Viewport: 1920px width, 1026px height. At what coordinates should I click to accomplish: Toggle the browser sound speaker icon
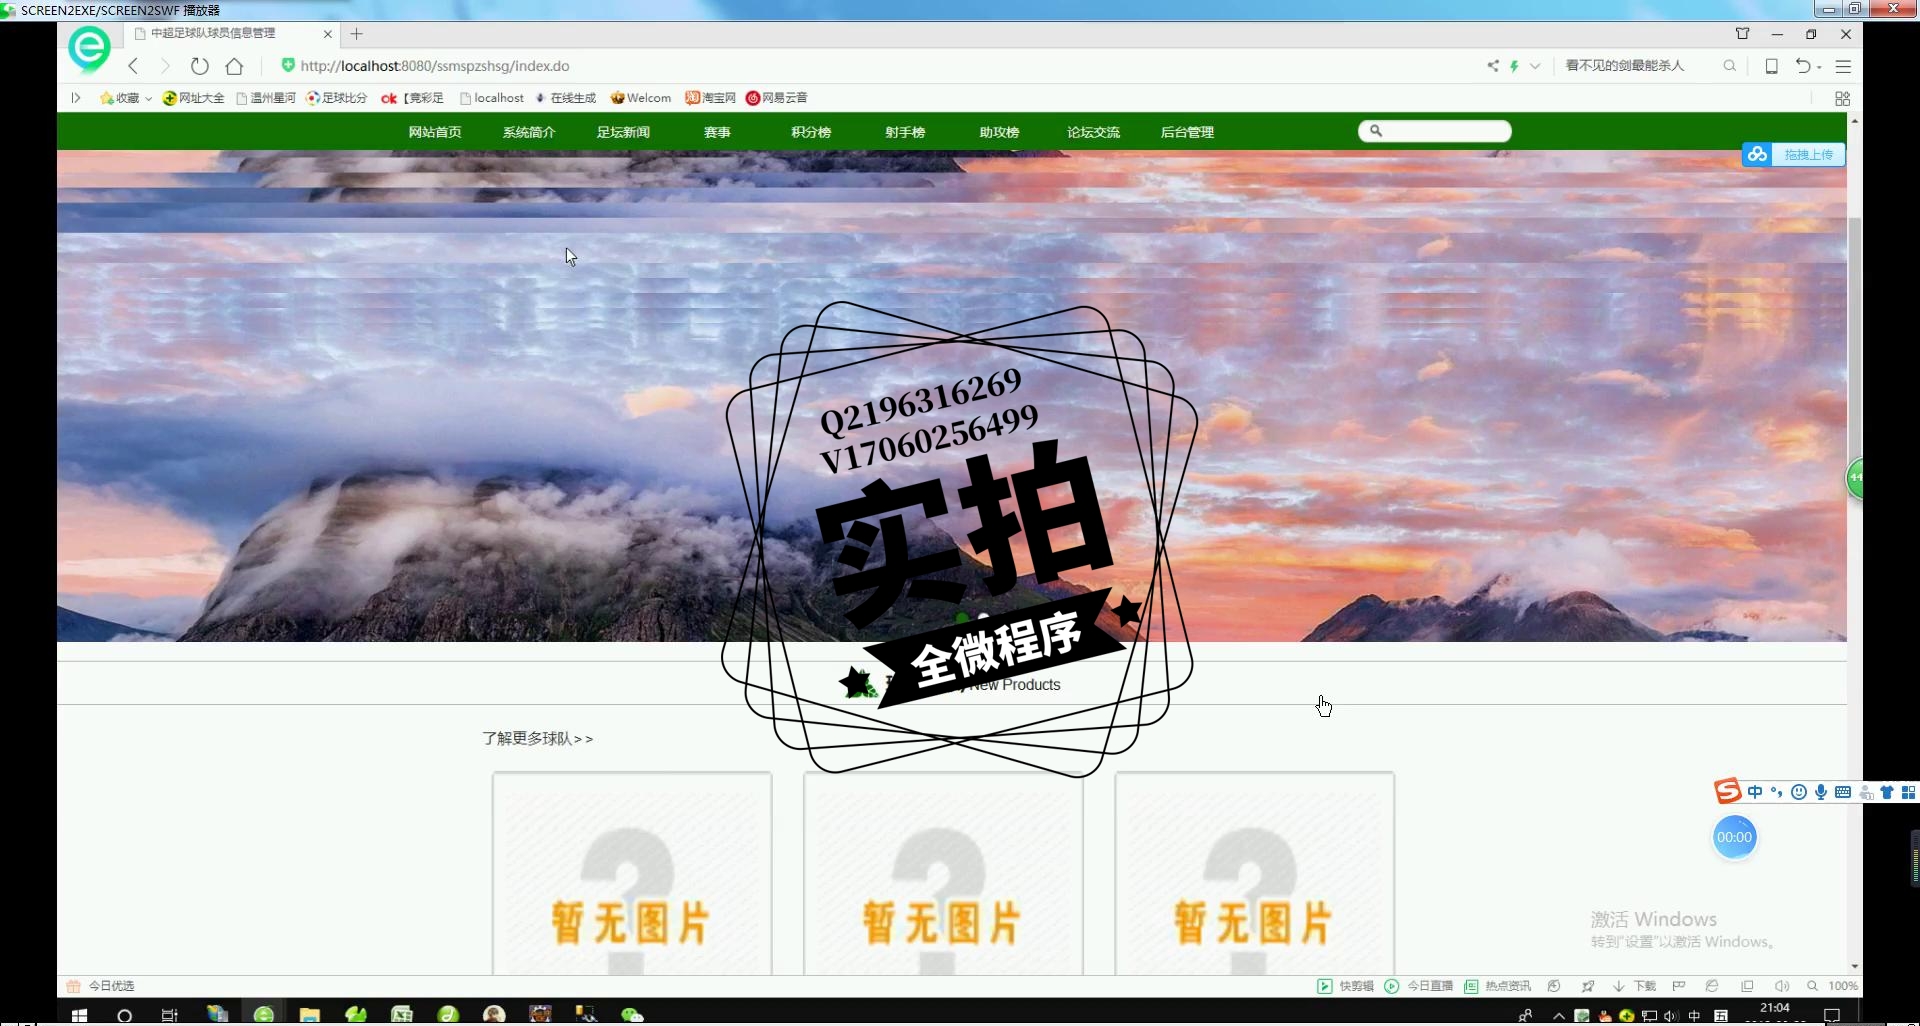coord(1781,986)
